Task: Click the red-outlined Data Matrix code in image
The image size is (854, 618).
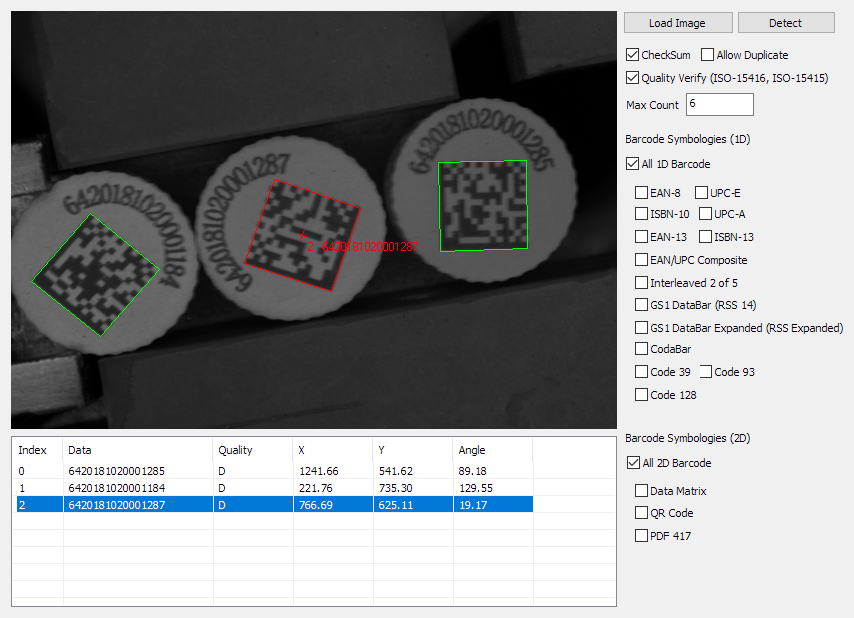Action: (x=302, y=235)
